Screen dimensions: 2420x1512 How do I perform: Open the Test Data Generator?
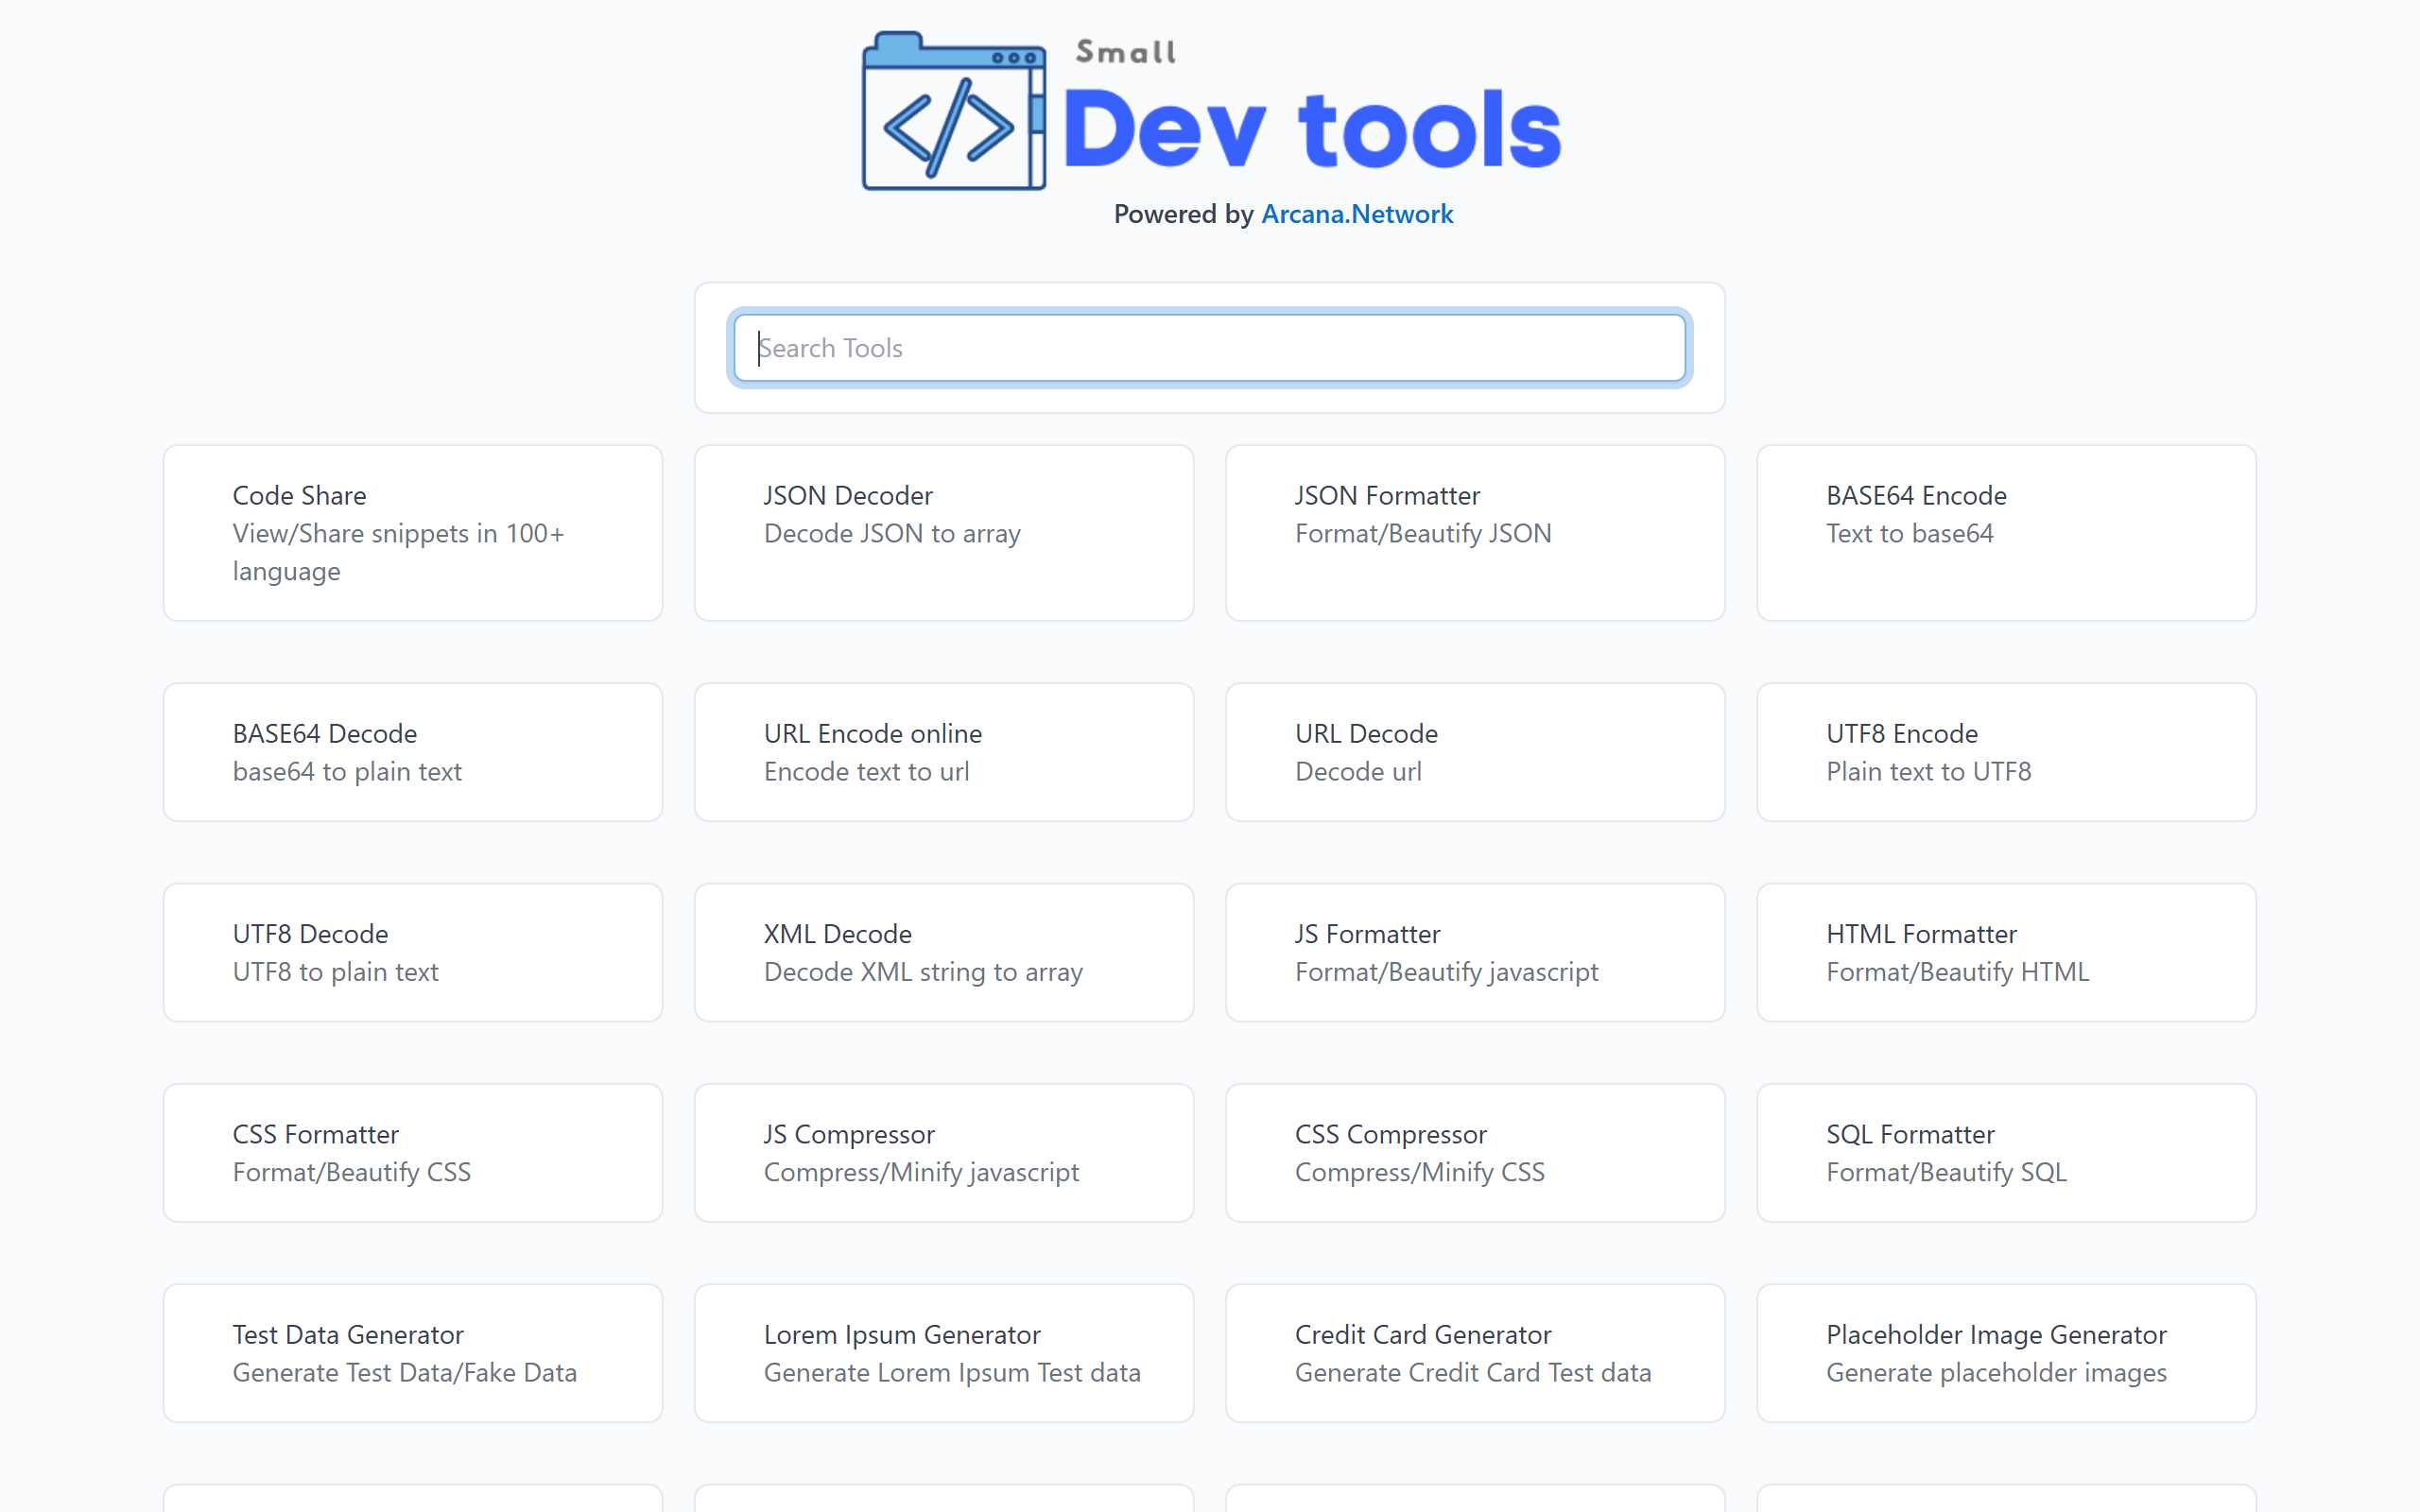[412, 1352]
